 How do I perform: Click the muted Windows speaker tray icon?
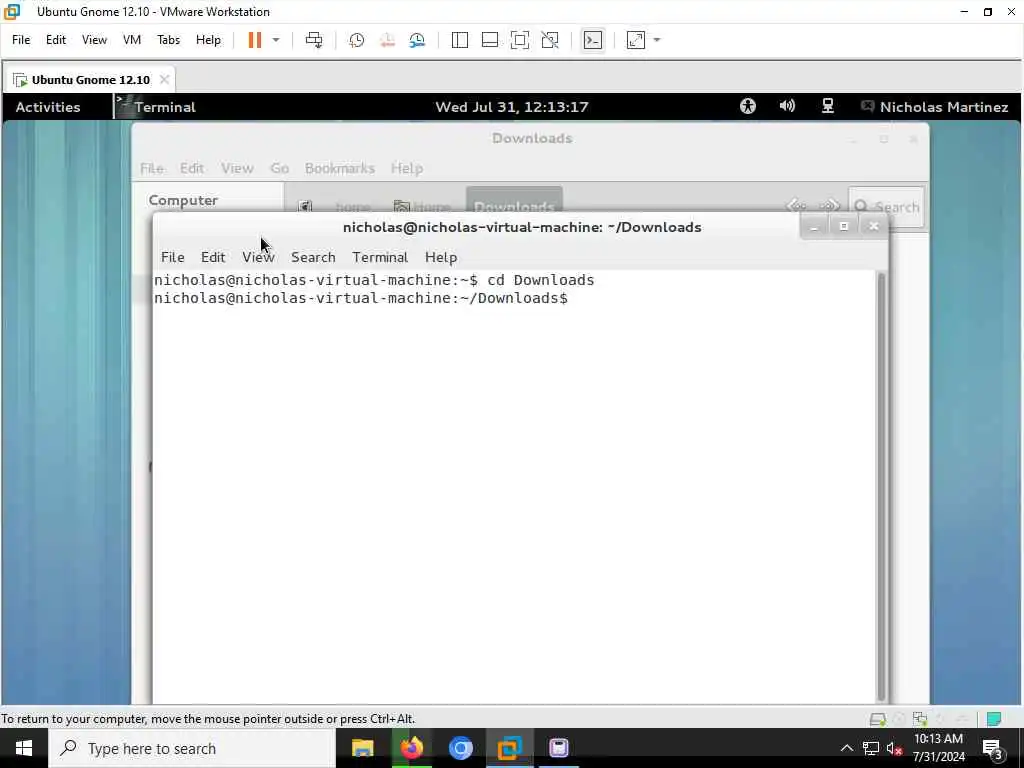(x=895, y=748)
